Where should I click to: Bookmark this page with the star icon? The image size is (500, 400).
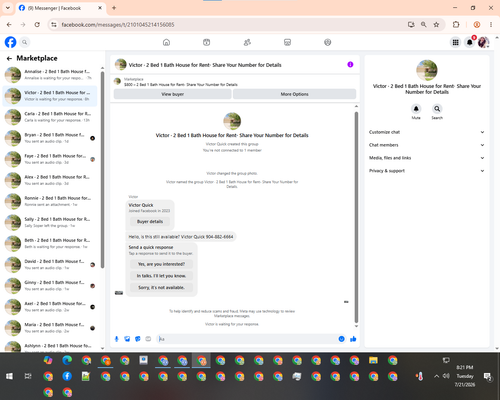click(436, 25)
